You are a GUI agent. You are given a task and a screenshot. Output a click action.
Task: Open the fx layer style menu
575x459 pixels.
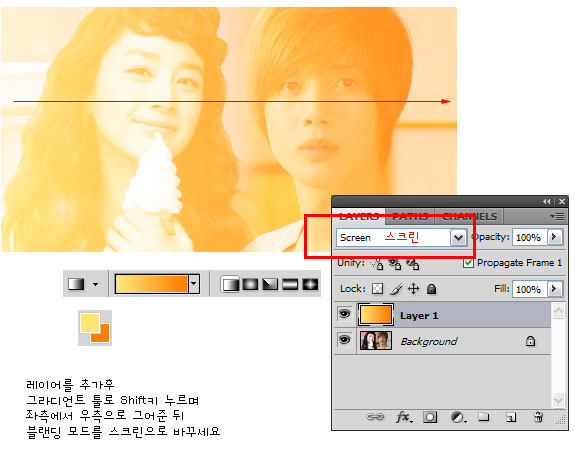point(404,417)
